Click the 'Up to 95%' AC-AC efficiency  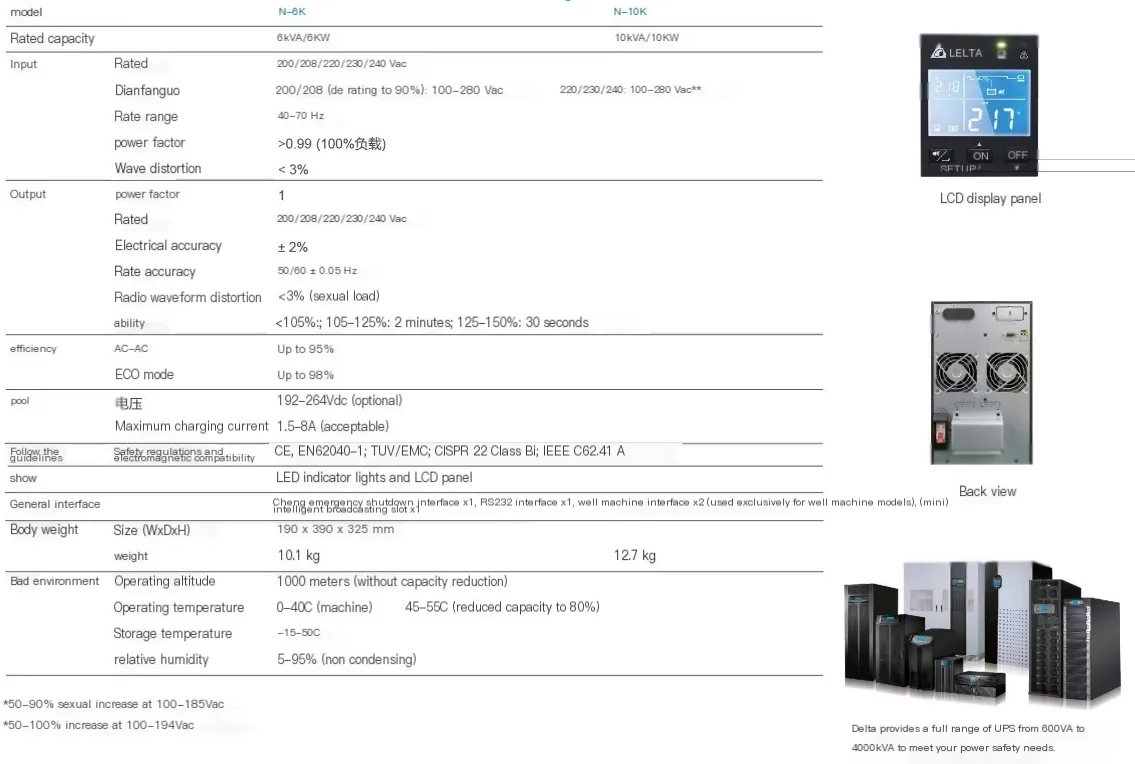[305, 349]
